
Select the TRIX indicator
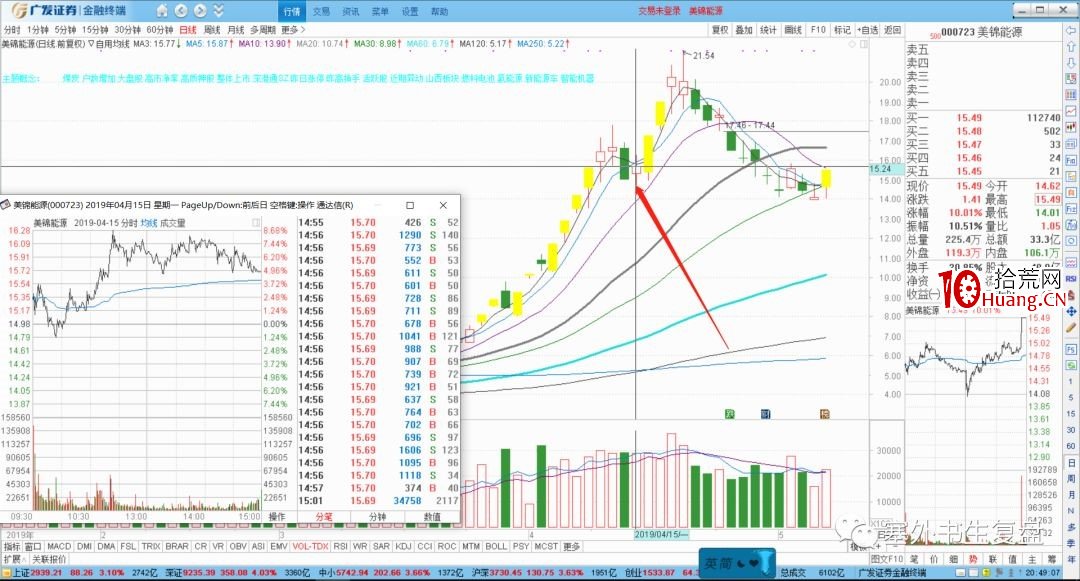coord(151,547)
